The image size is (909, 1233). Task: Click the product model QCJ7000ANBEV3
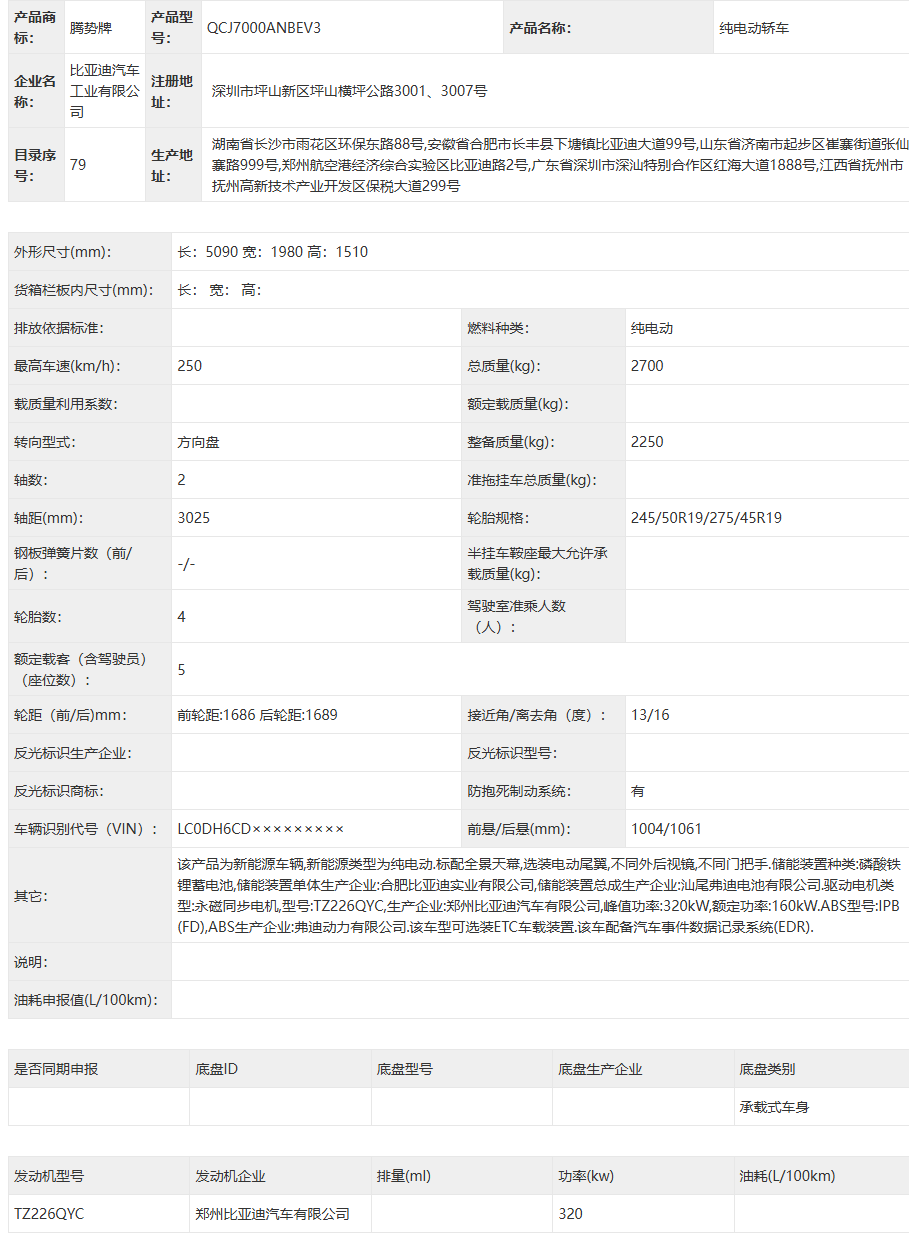263,28
